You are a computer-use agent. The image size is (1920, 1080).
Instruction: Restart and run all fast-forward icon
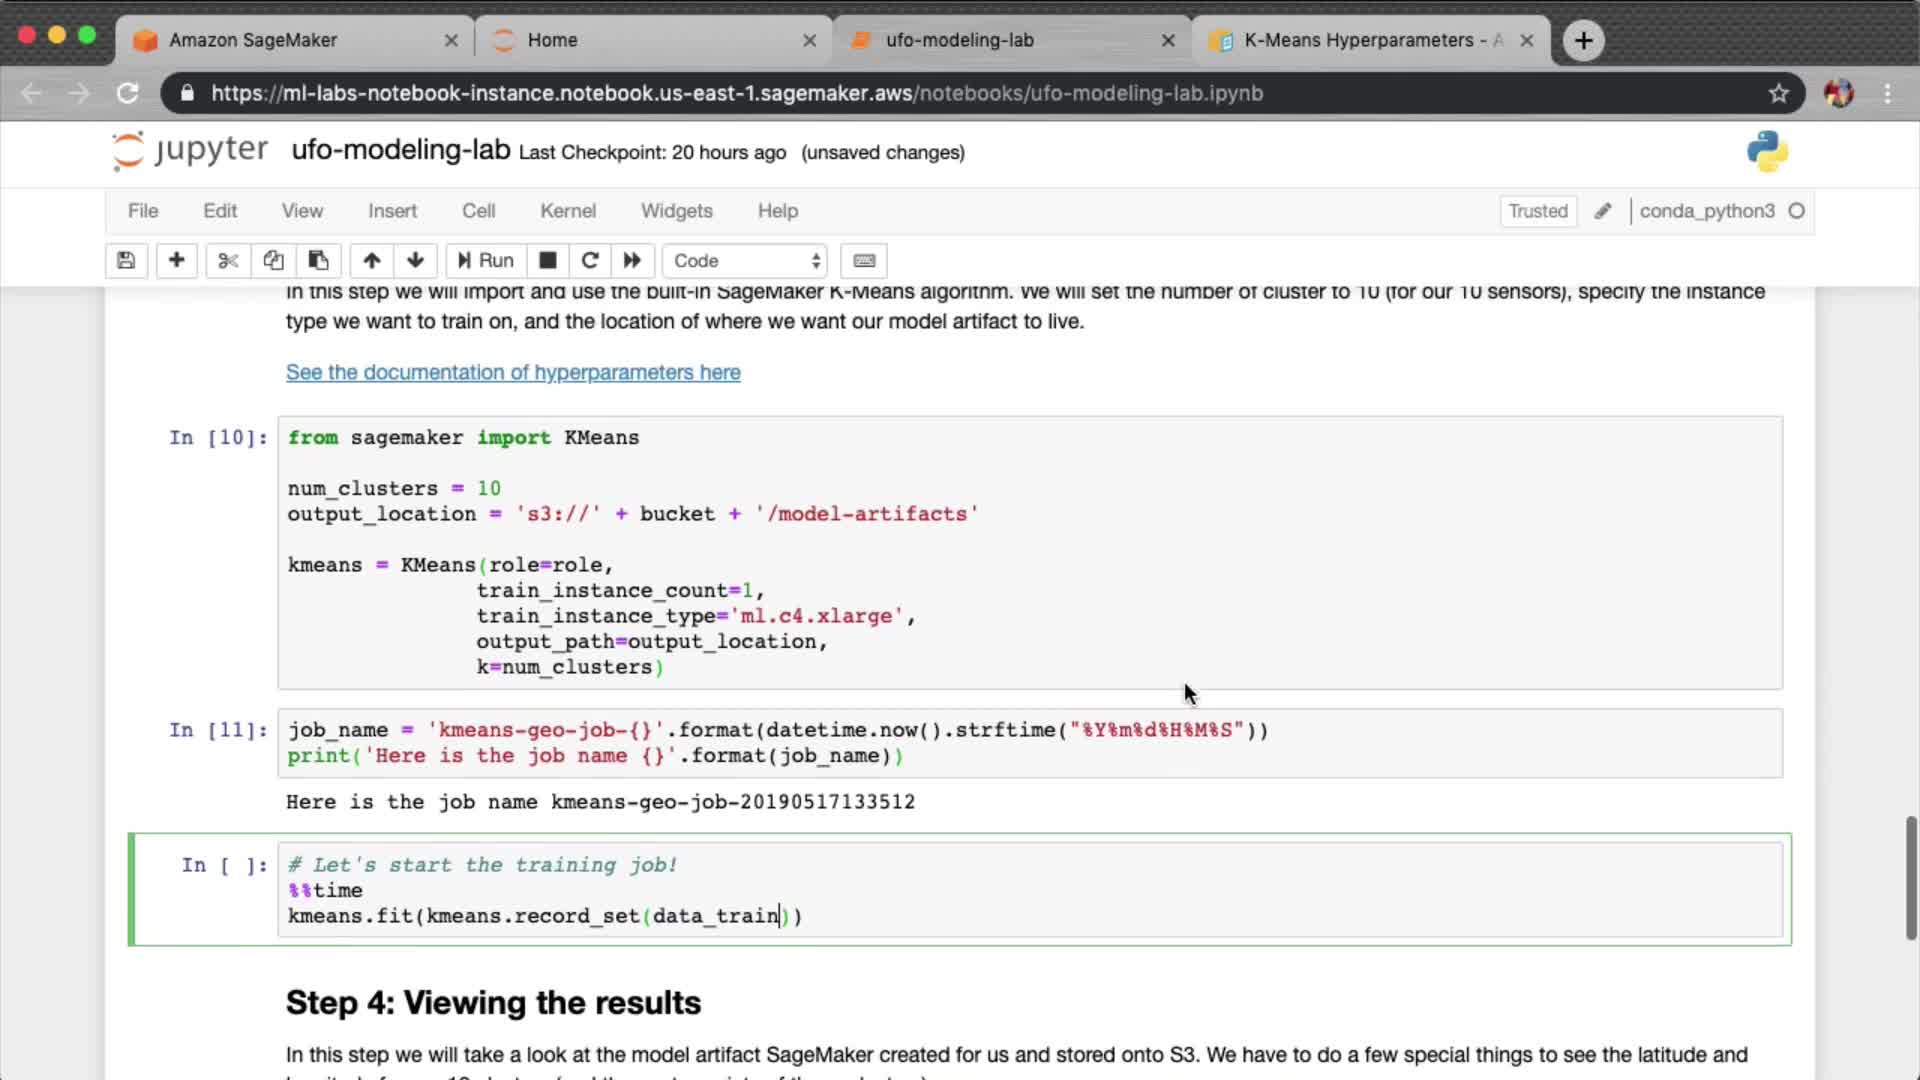pyautogui.click(x=632, y=261)
